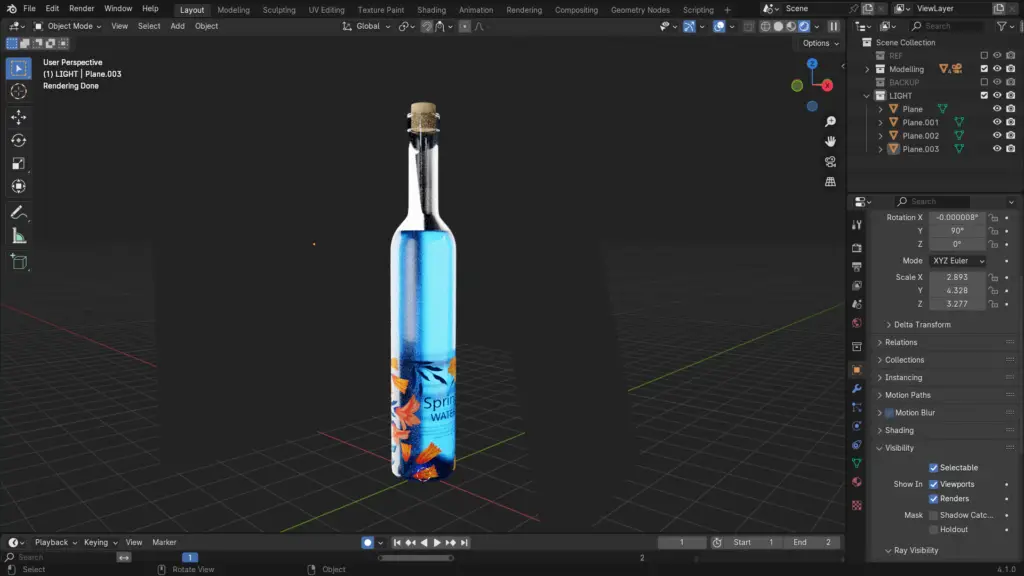Screen dimensions: 1024x576
Task: Select Plane.002 in the outliner
Action: coord(920,136)
